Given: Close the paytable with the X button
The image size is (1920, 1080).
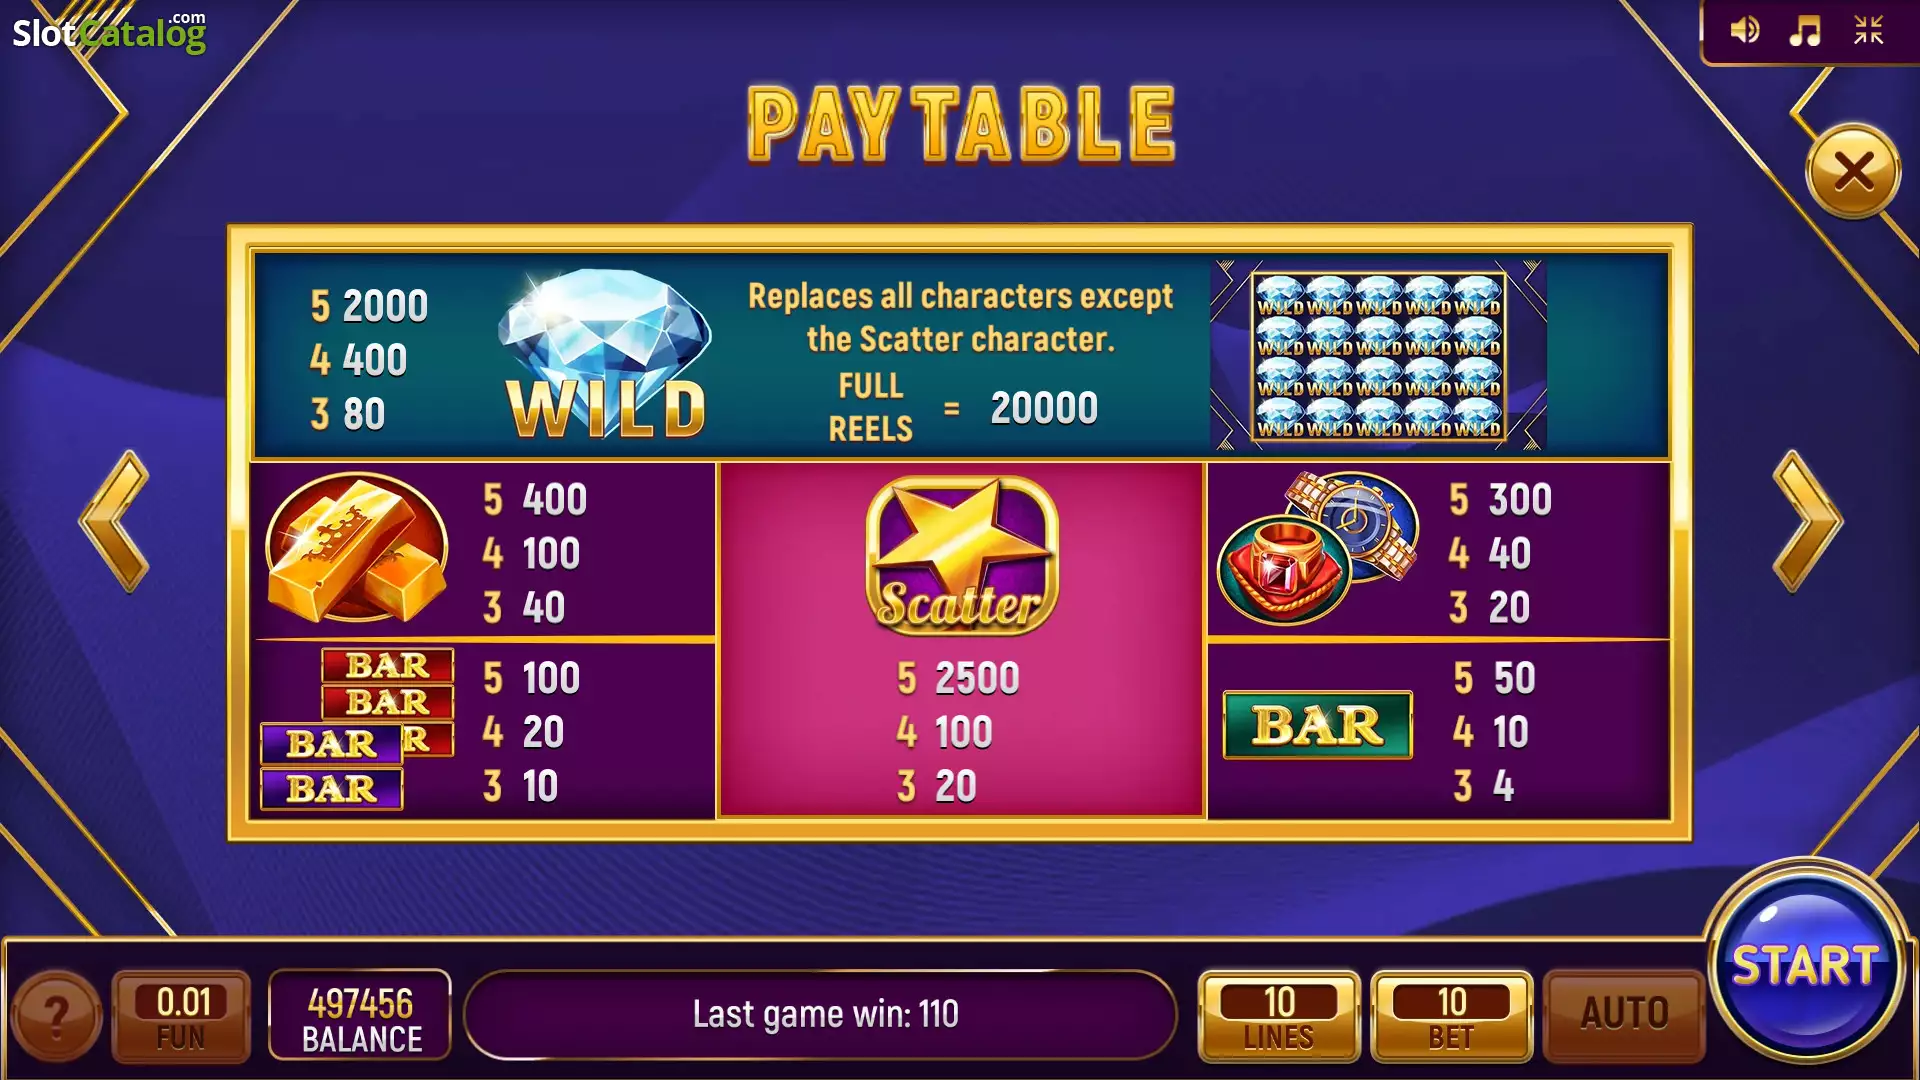Looking at the screenshot, I should 1853,171.
